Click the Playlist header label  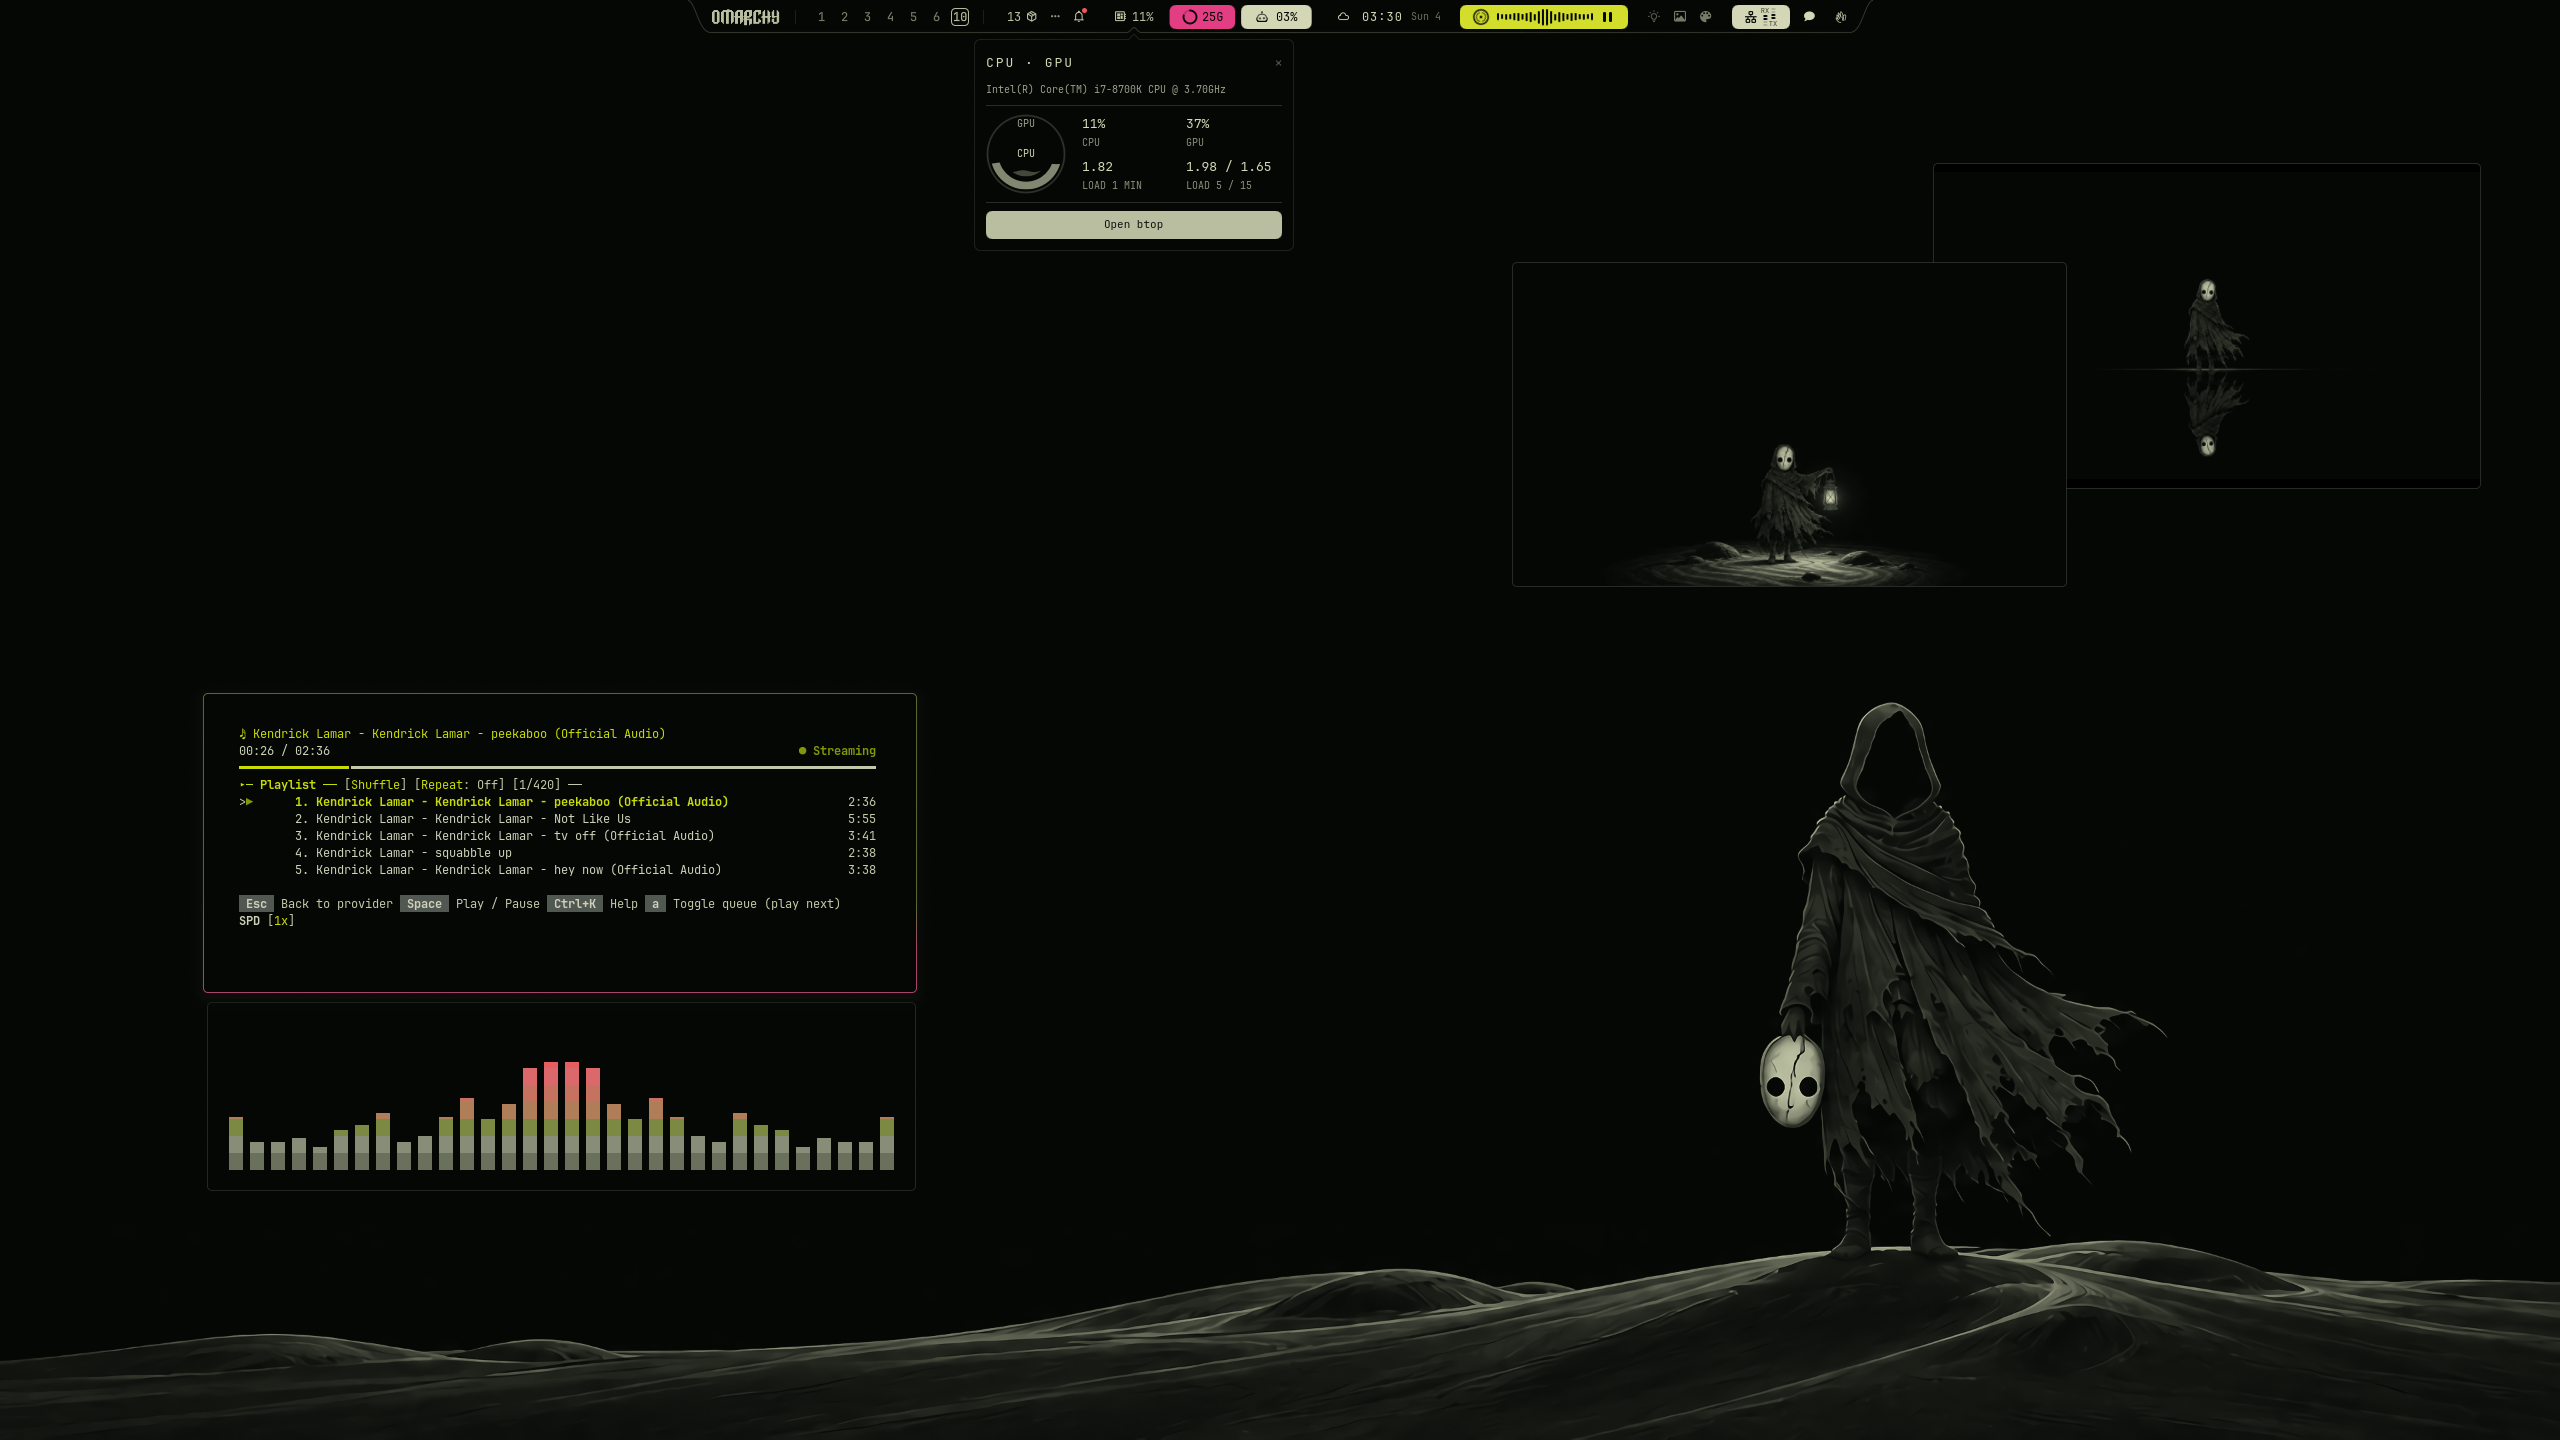click(288, 785)
